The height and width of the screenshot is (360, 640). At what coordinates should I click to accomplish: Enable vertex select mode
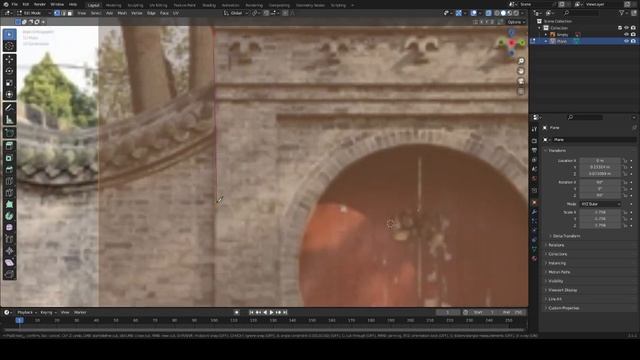57,13
